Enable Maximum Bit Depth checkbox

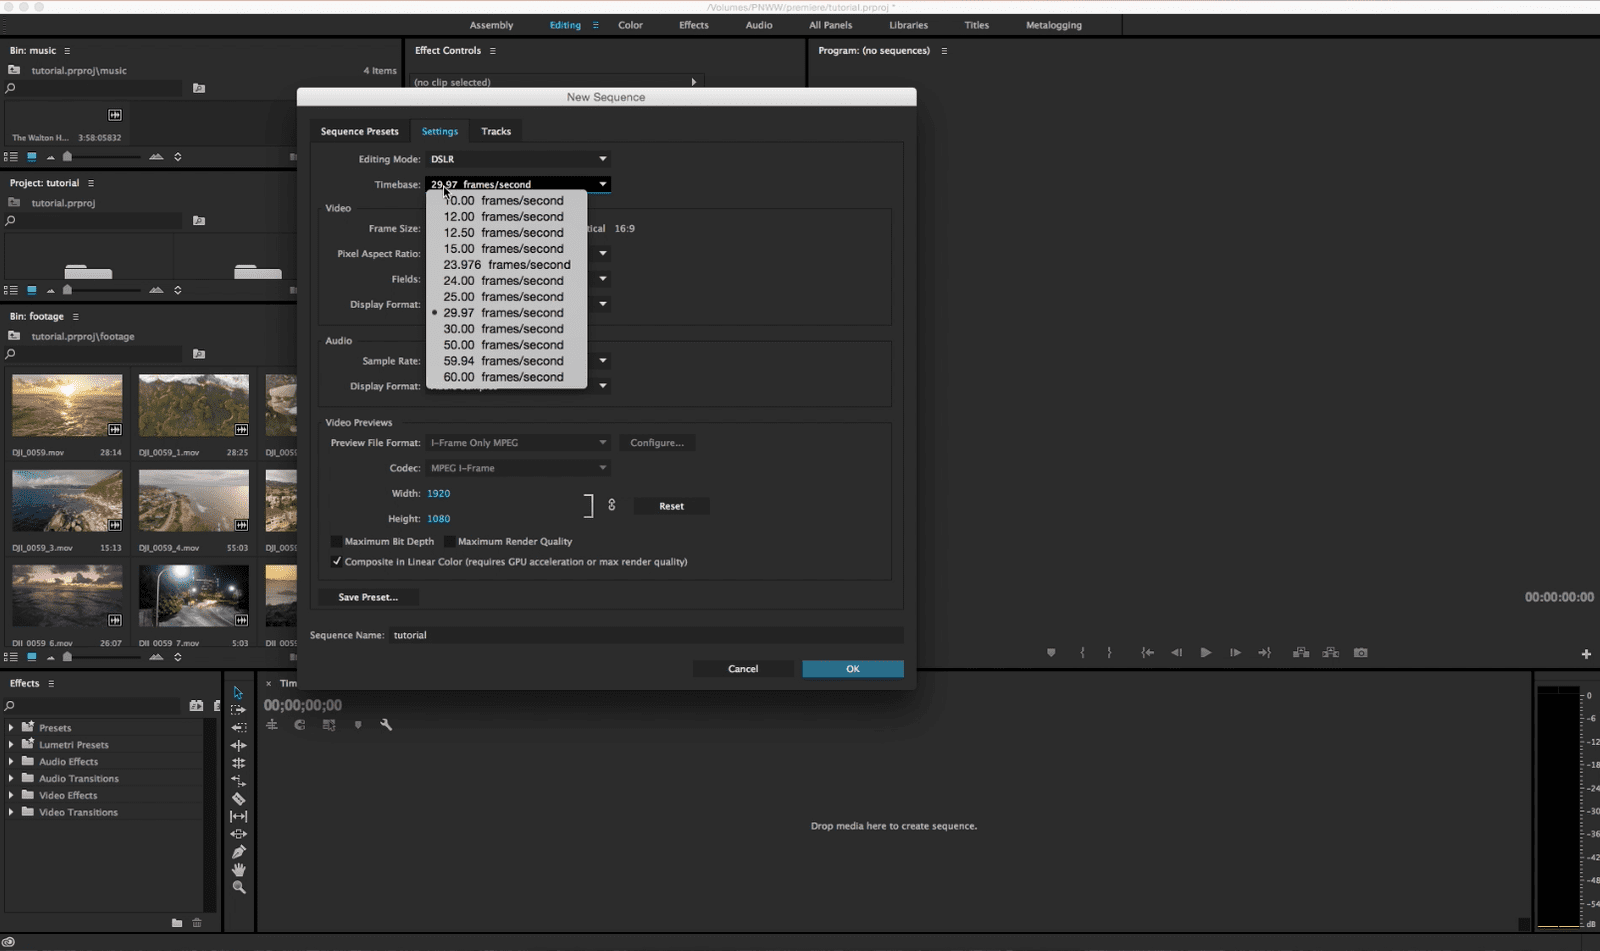click(x=336, y=542)
